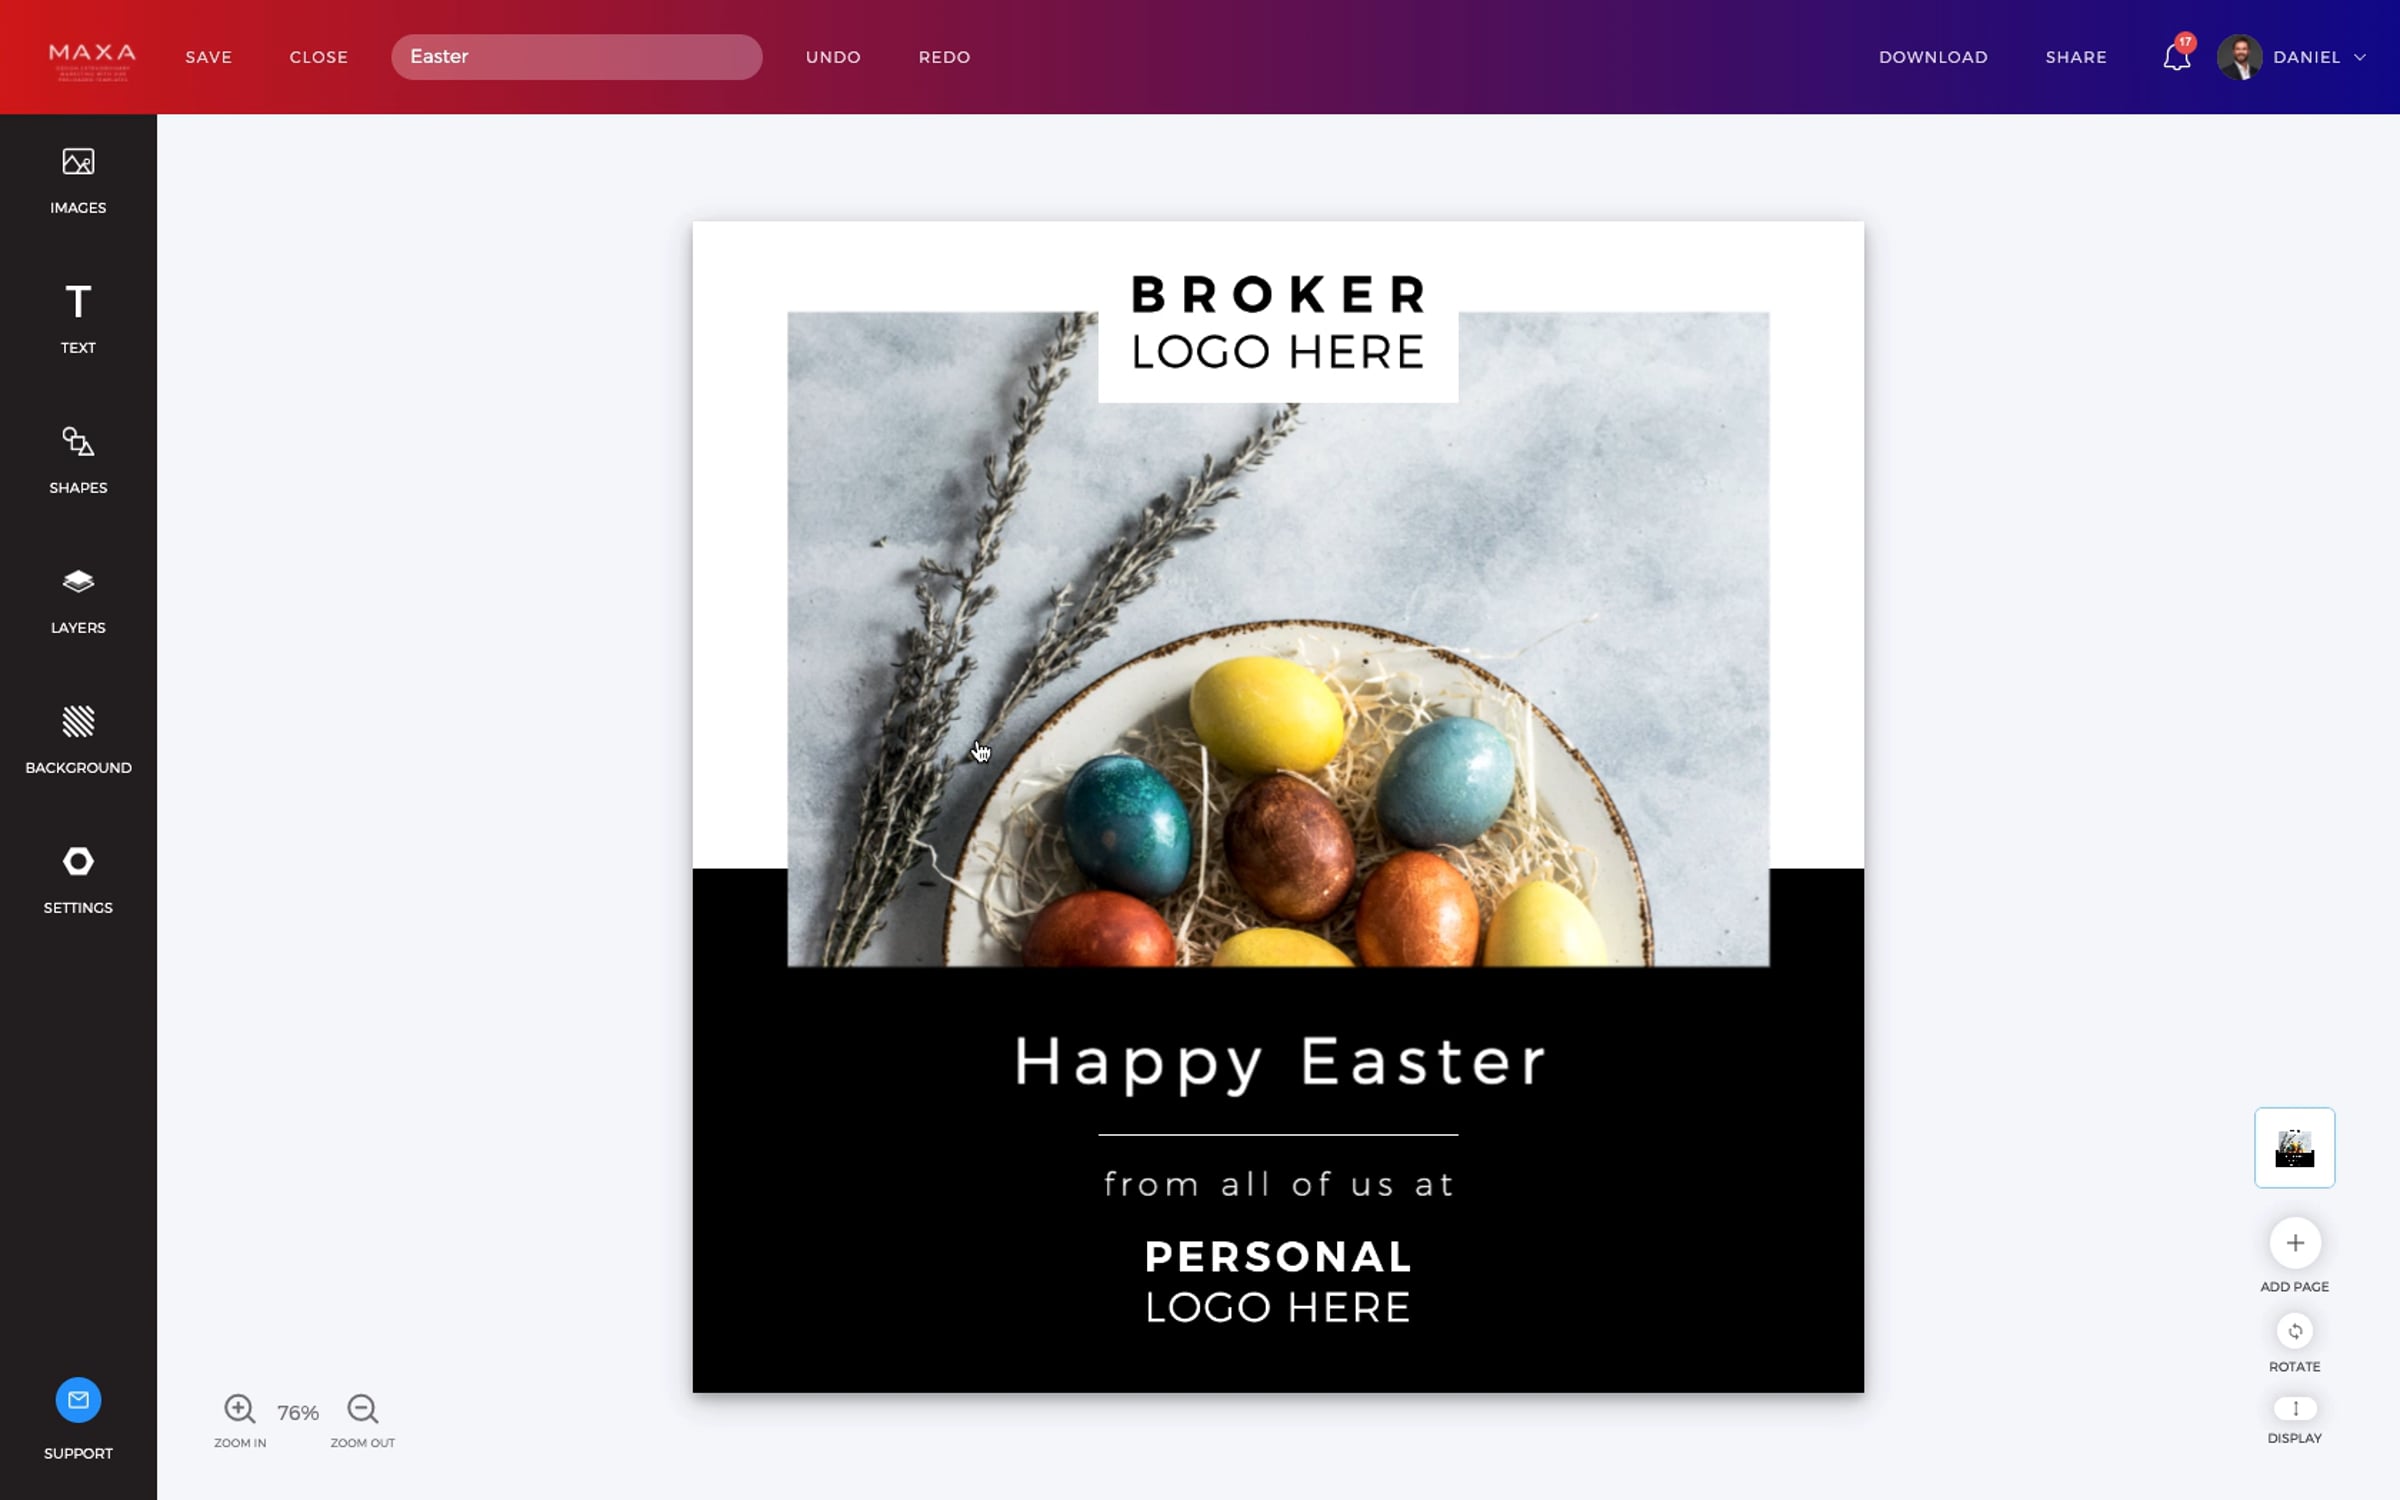Open the notifications bell
The width and height of the screenshot is (2400, 1500).
pyautogui.click(x=2177, y=56)
